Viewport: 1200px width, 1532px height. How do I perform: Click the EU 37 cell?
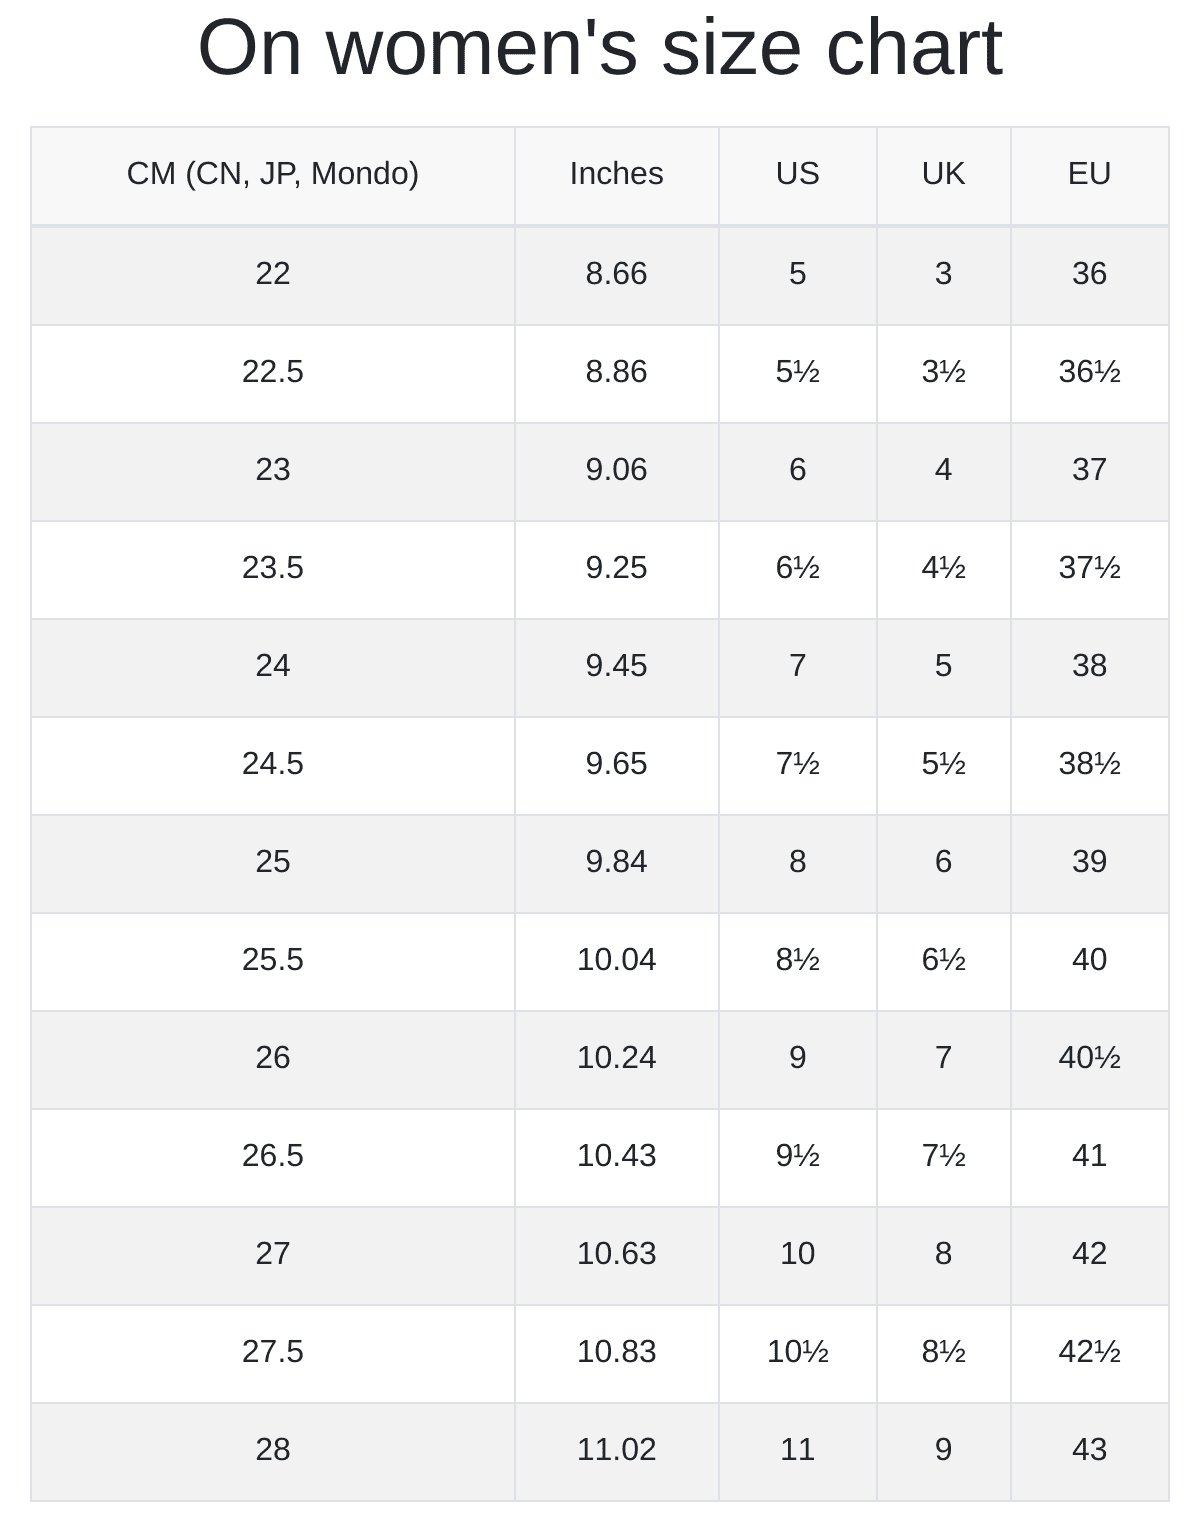(x=1089, y=470)
